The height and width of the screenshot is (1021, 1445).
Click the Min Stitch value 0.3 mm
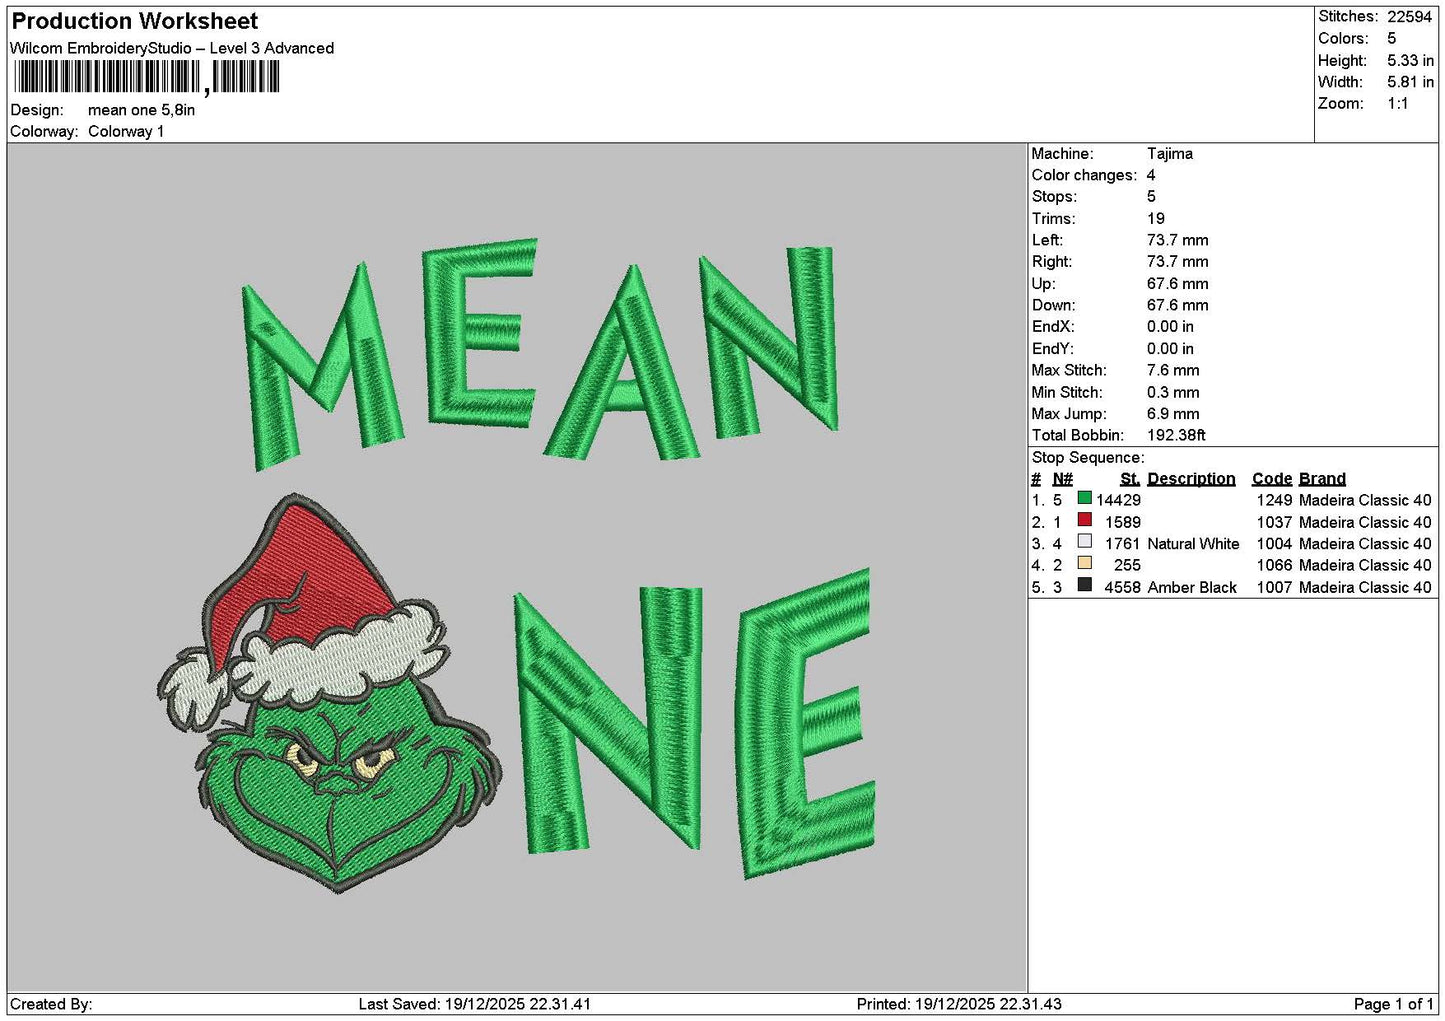pyautogui.click(x=1173, y=392)
